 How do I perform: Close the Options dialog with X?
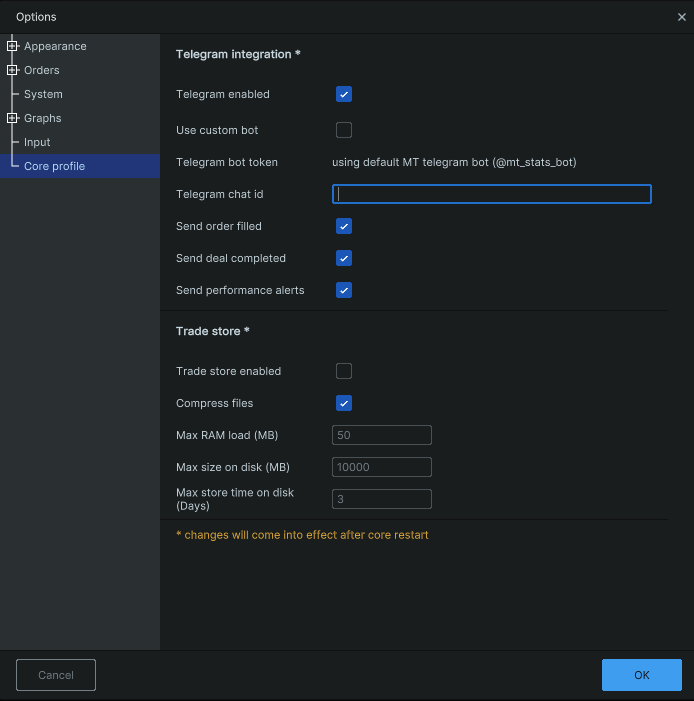pyautogui.click(x=682, y=17)
